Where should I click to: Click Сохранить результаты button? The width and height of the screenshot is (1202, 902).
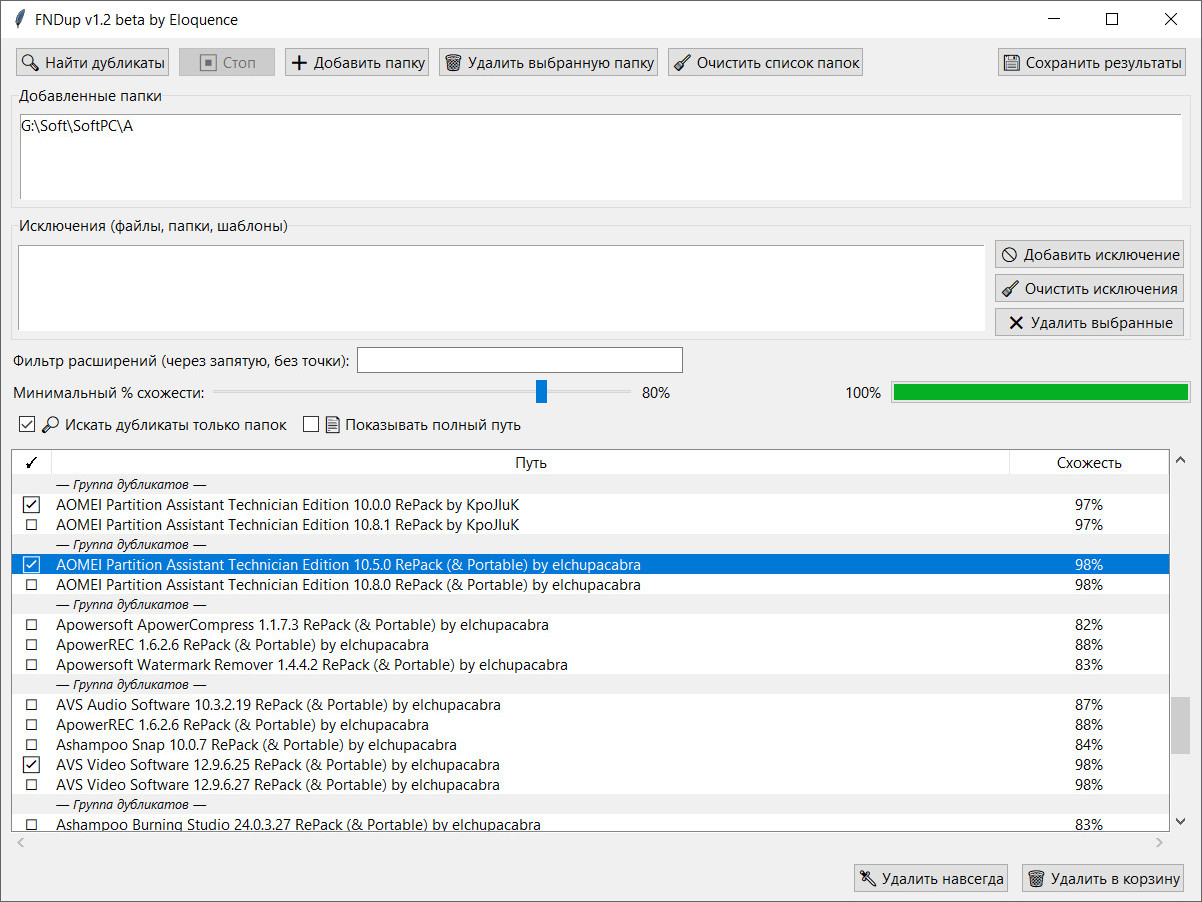1092,63
